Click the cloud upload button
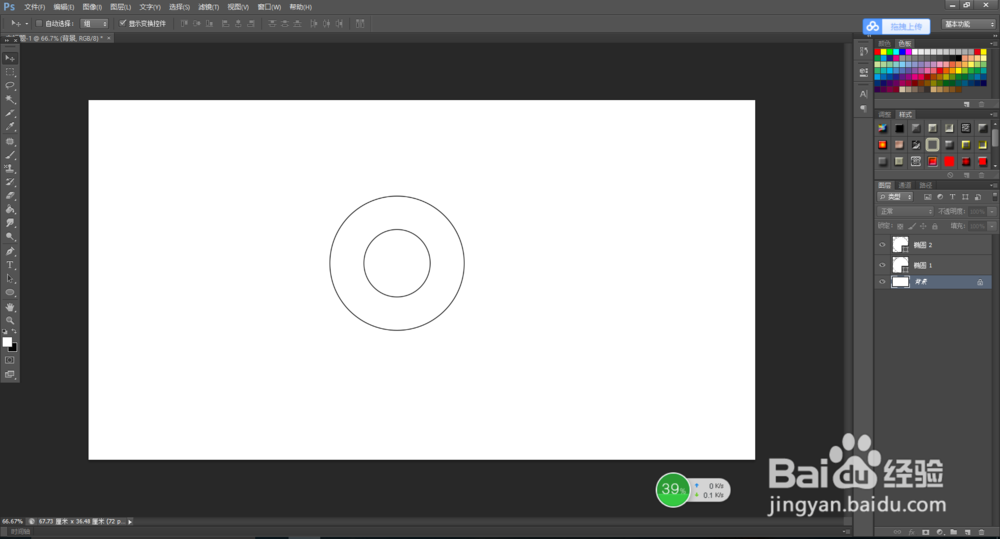This screenshot has height=539, width=1000. [x=896, y=26]
